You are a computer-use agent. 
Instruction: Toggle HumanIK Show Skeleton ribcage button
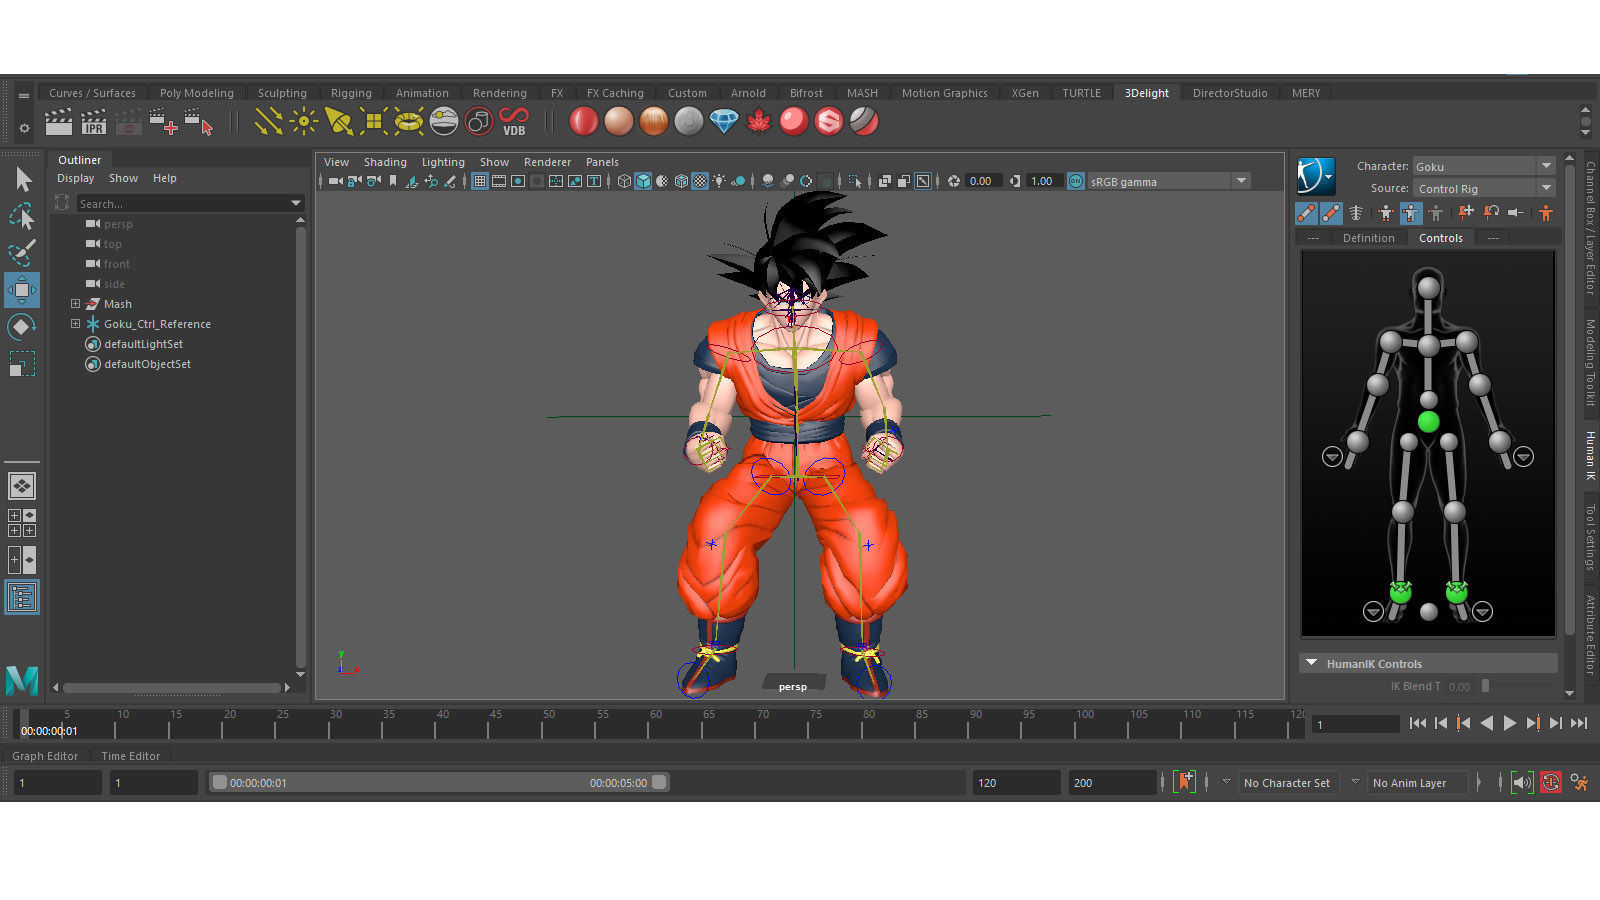pos(1356,213)
